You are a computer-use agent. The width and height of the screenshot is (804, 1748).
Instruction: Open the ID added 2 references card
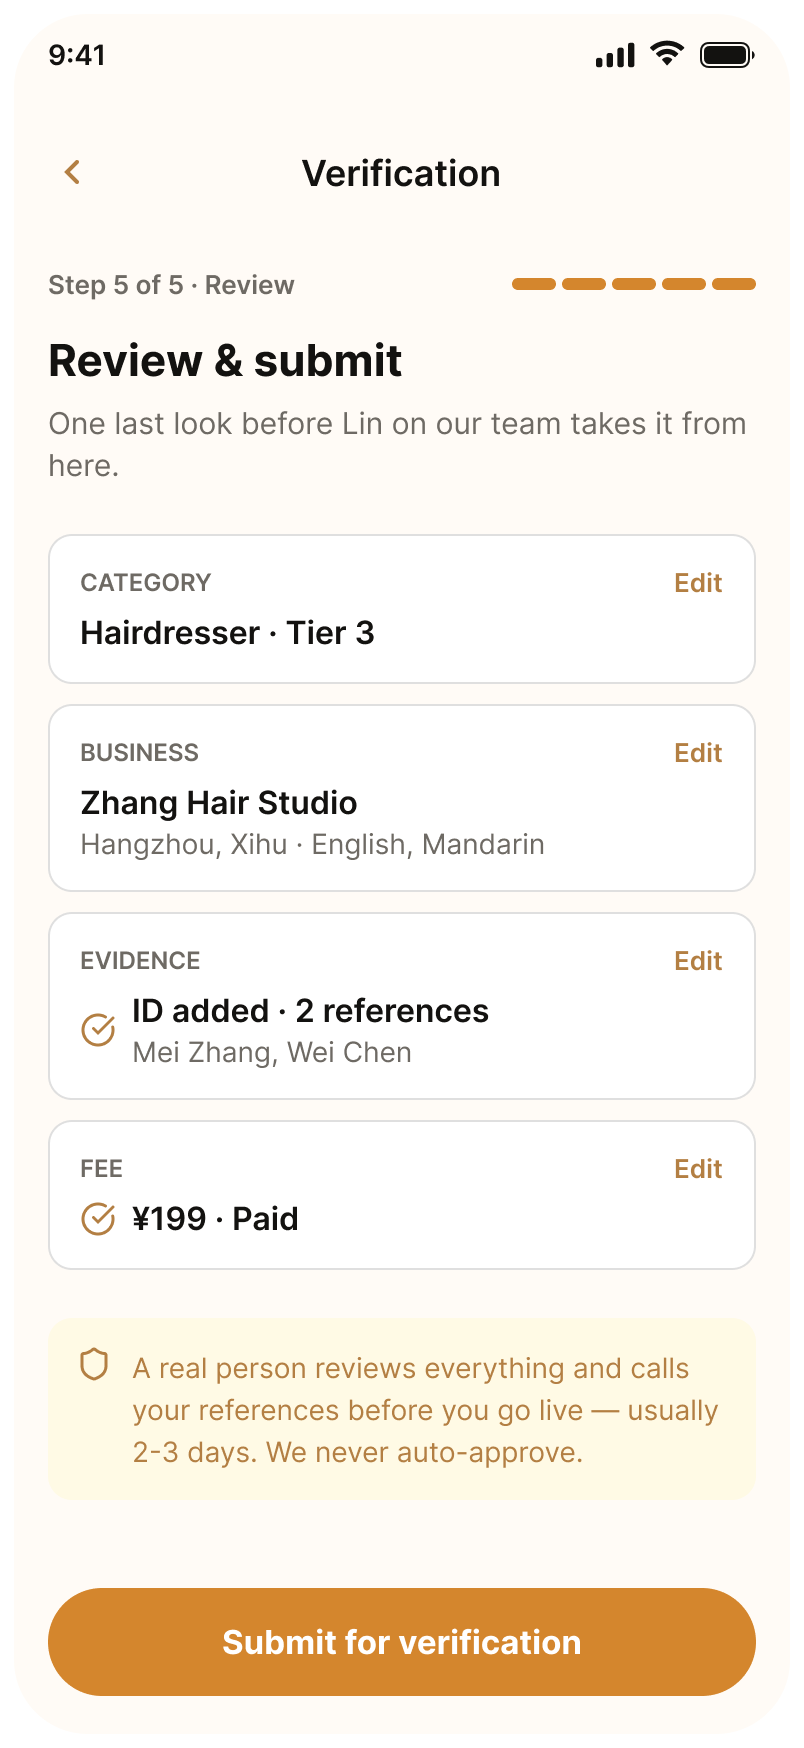pos(402,1006)
